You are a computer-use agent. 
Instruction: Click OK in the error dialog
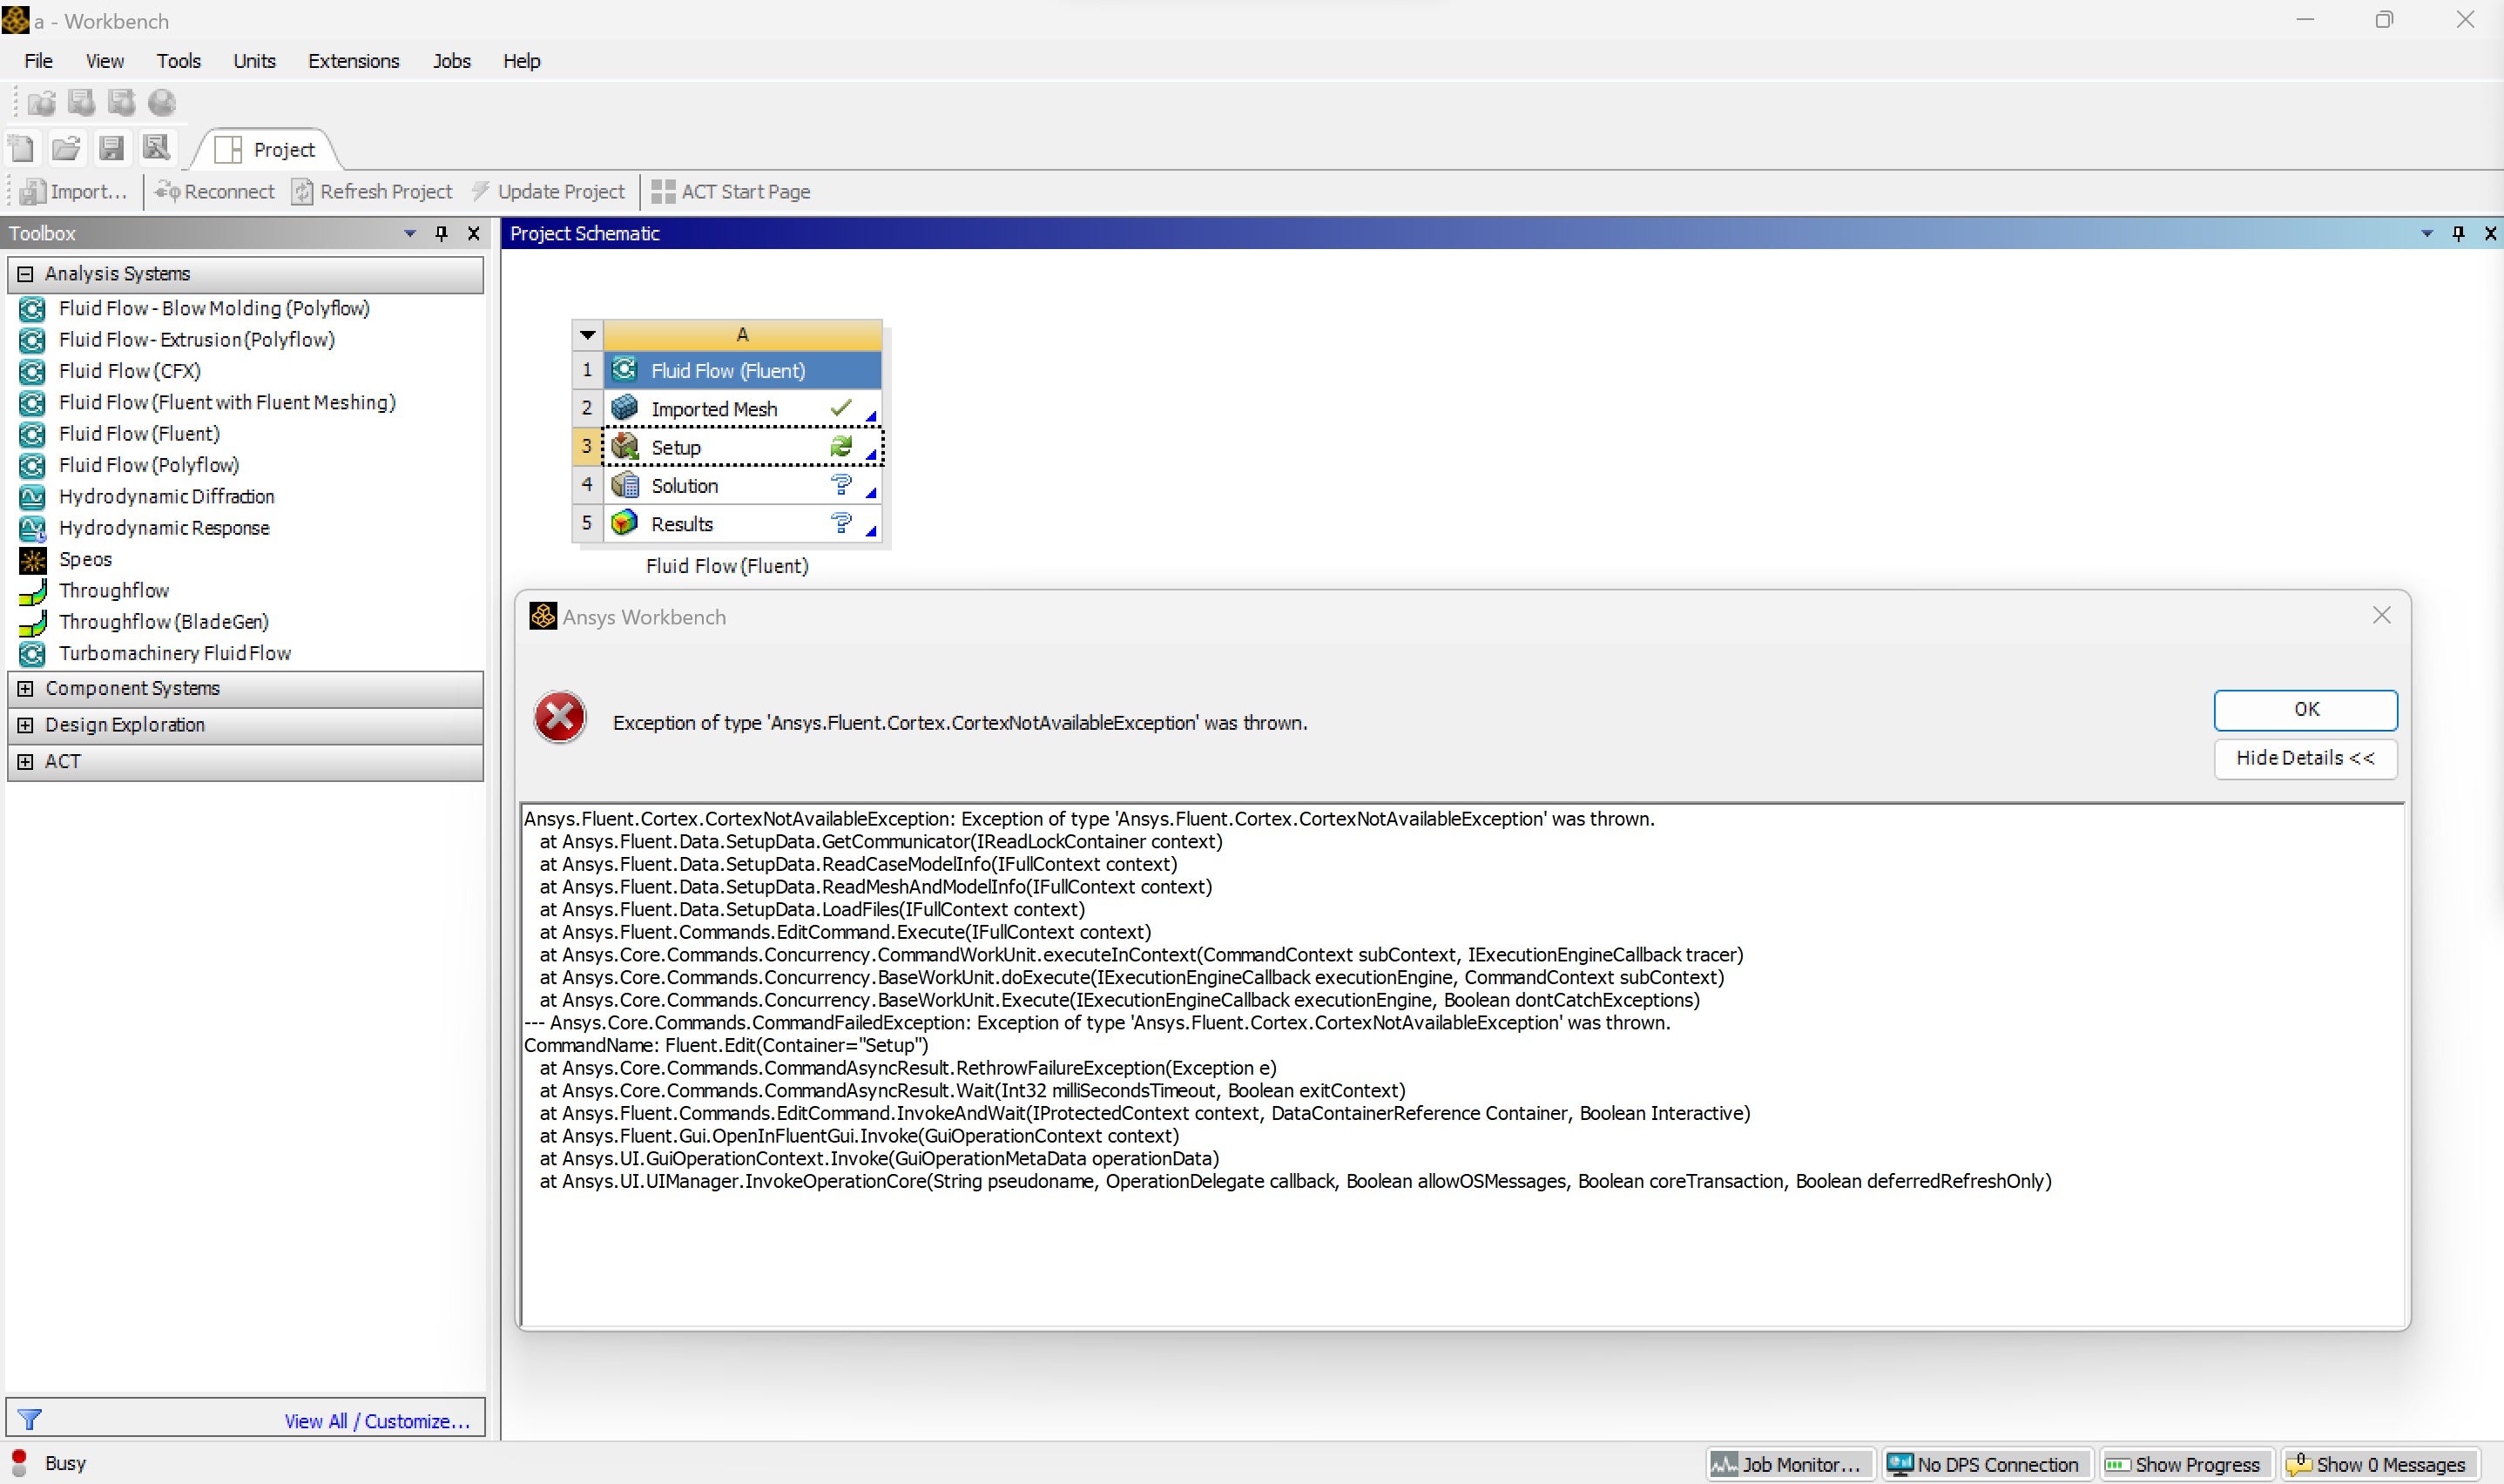(x=2305, y=709)
